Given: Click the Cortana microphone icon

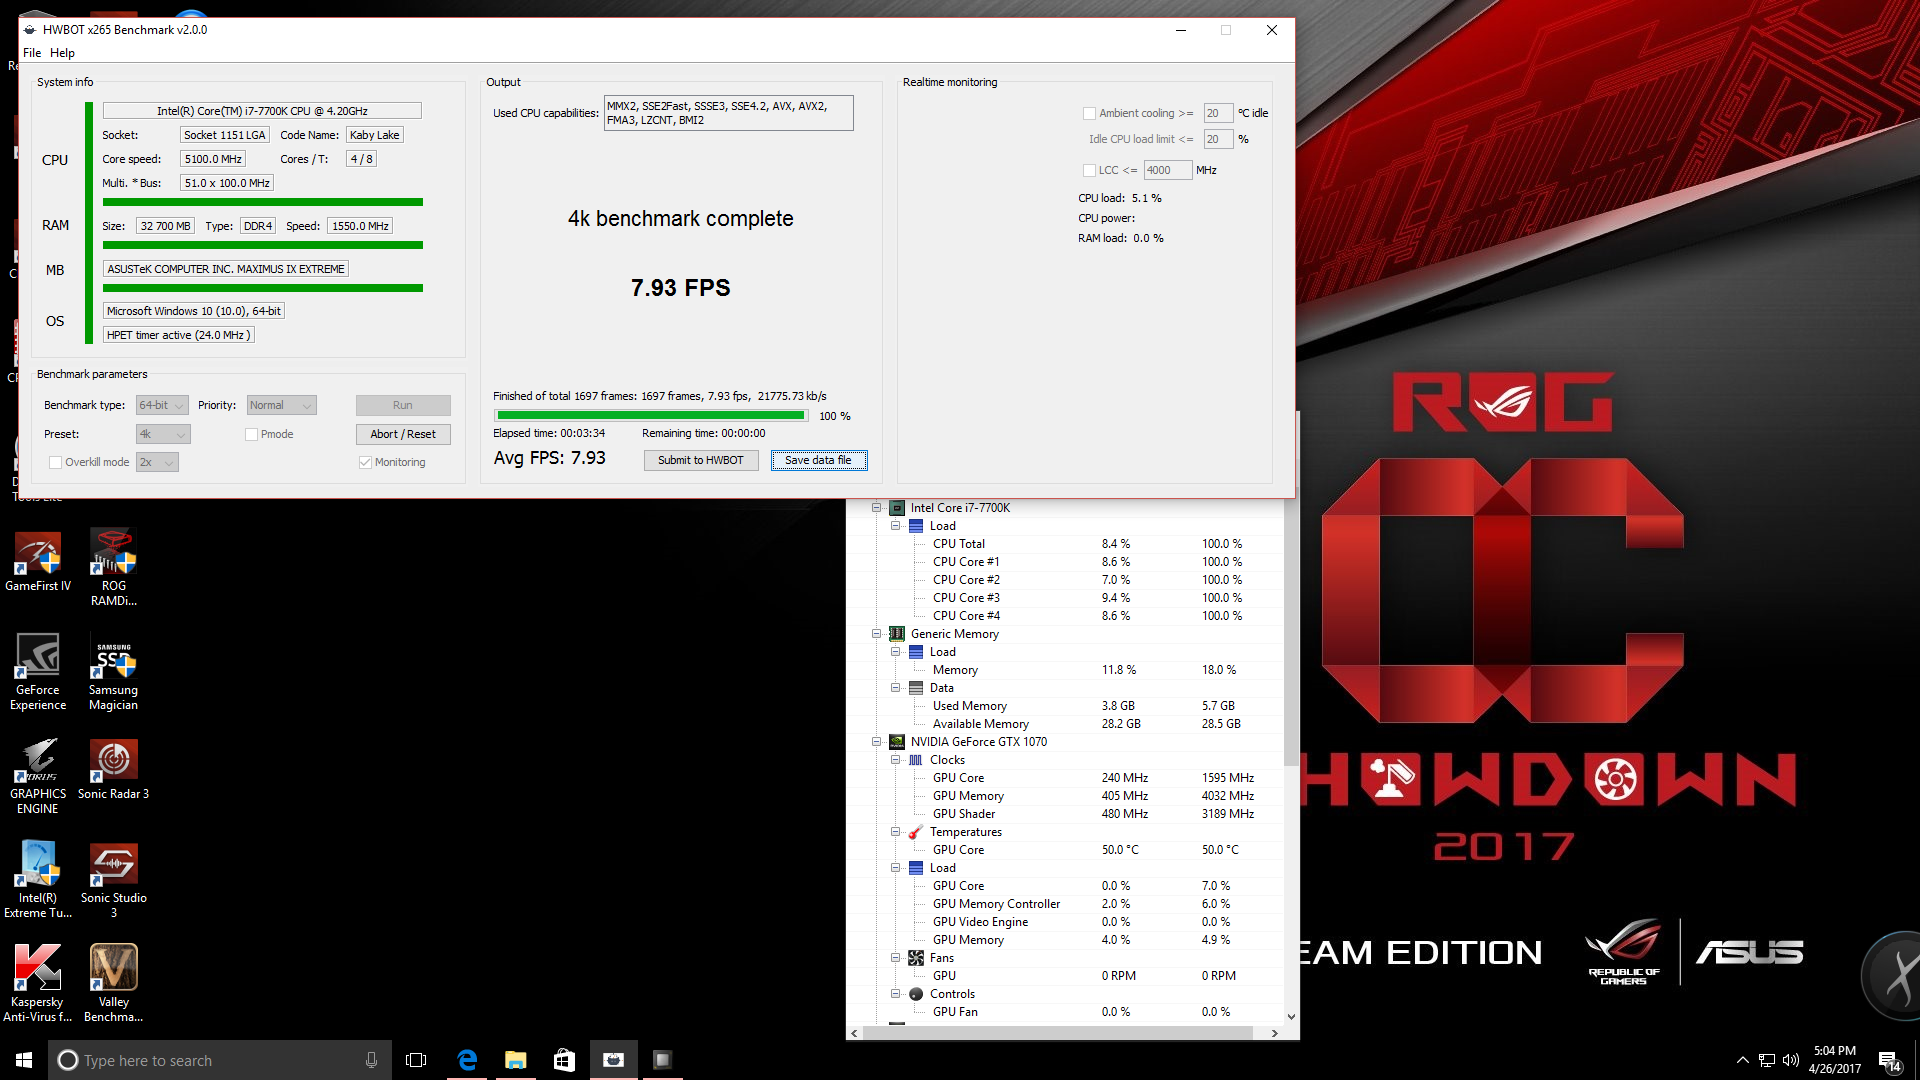Looking at the screenshot, I should pos(371,1060).
